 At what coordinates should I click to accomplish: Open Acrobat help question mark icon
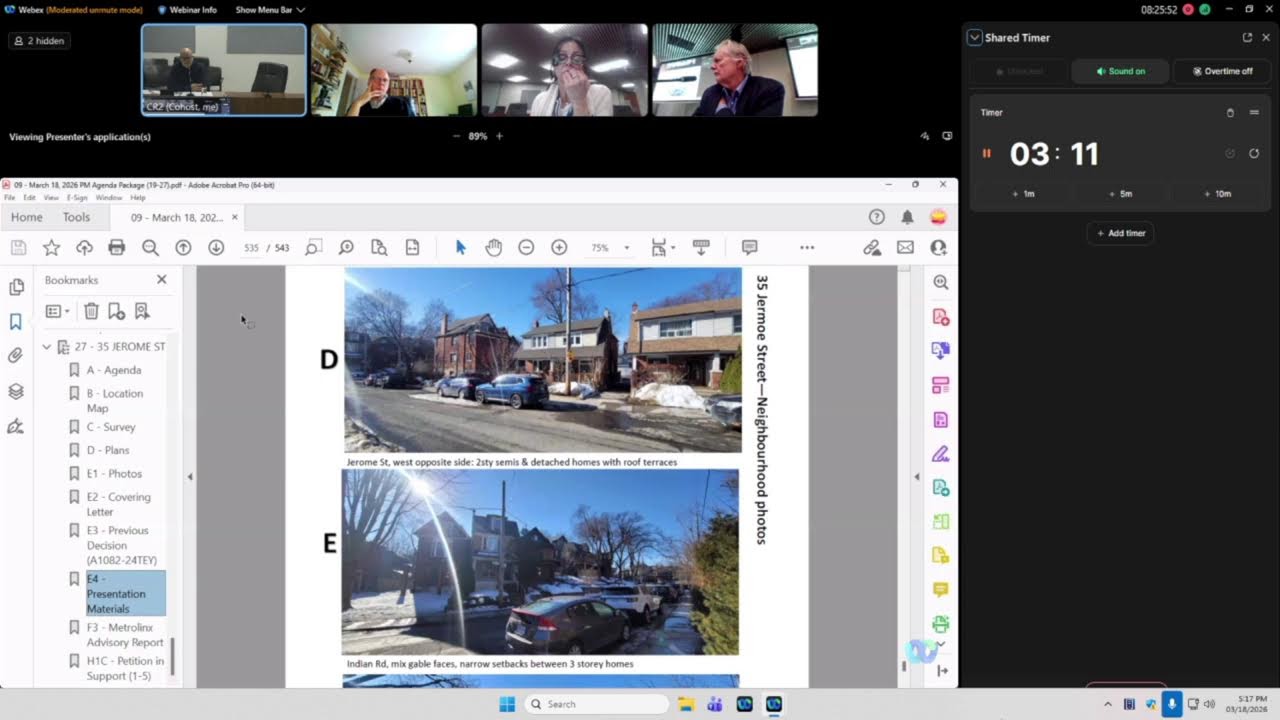coord(877,217)
